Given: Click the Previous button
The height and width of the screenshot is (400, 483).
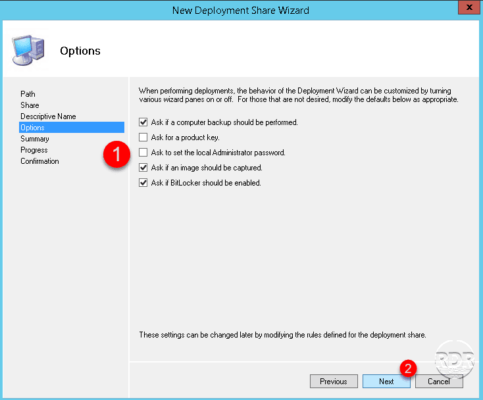Looking at the screenshot, I should coord(334,381).
